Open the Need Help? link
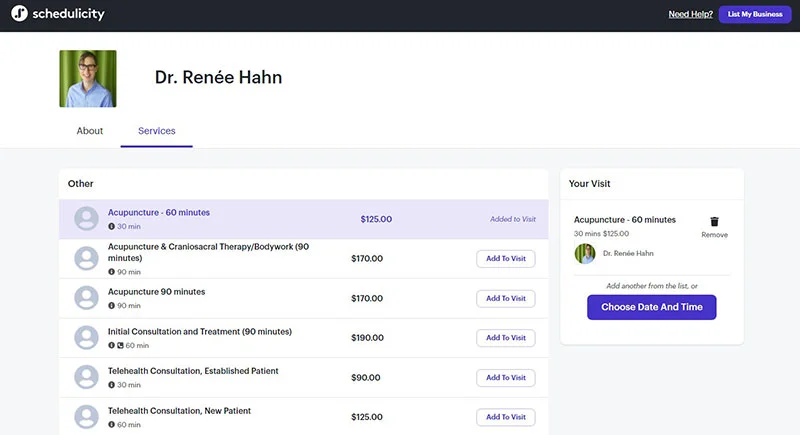Viewport: 800px width, 435px height. pos(690,14)
